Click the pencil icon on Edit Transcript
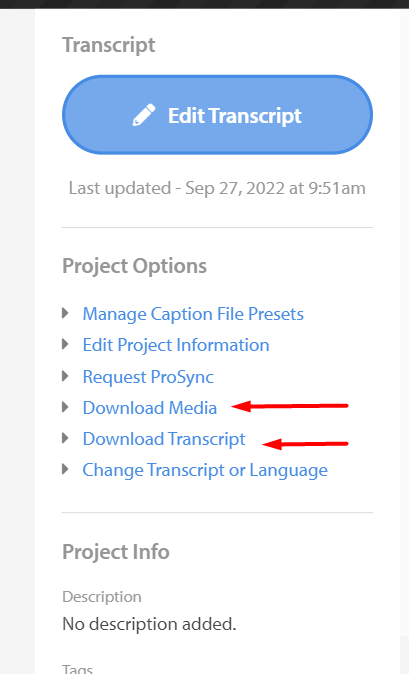This screenshot has width=409, height=674. (x=143, y=115)
